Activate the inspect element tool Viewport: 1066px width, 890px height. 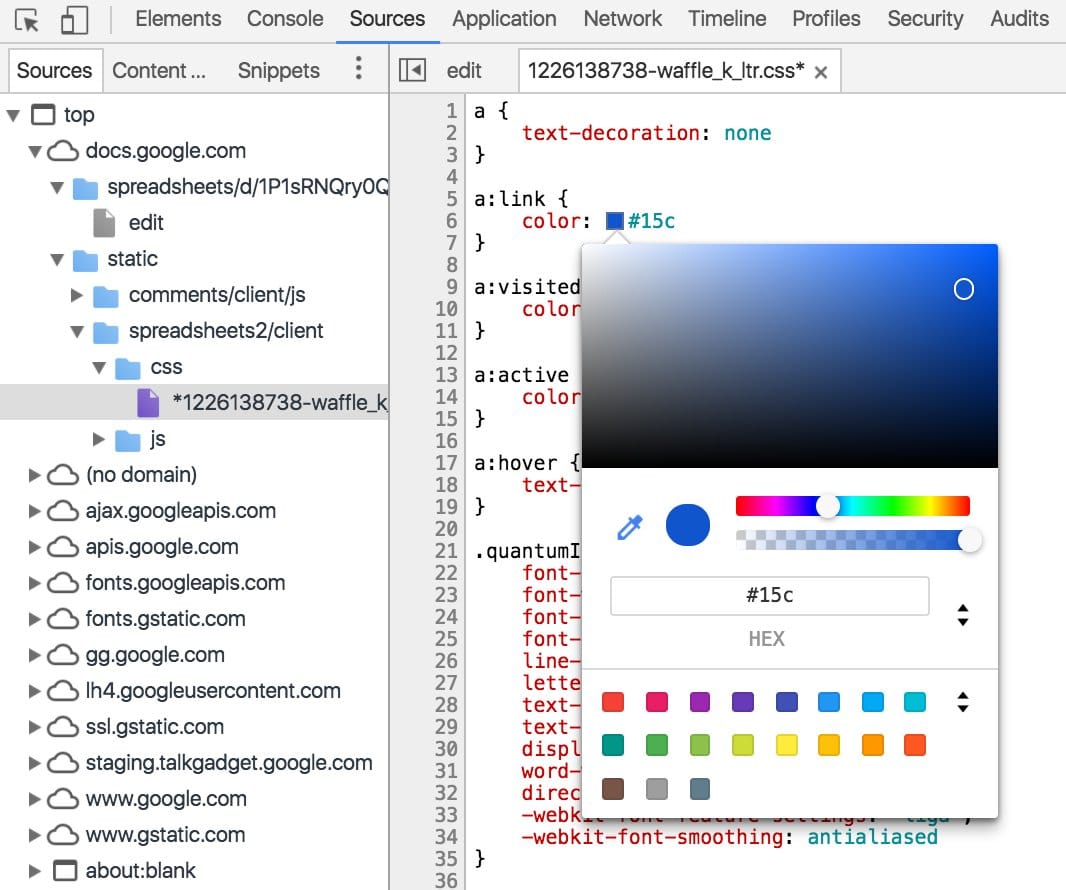(x=28, y=18)
